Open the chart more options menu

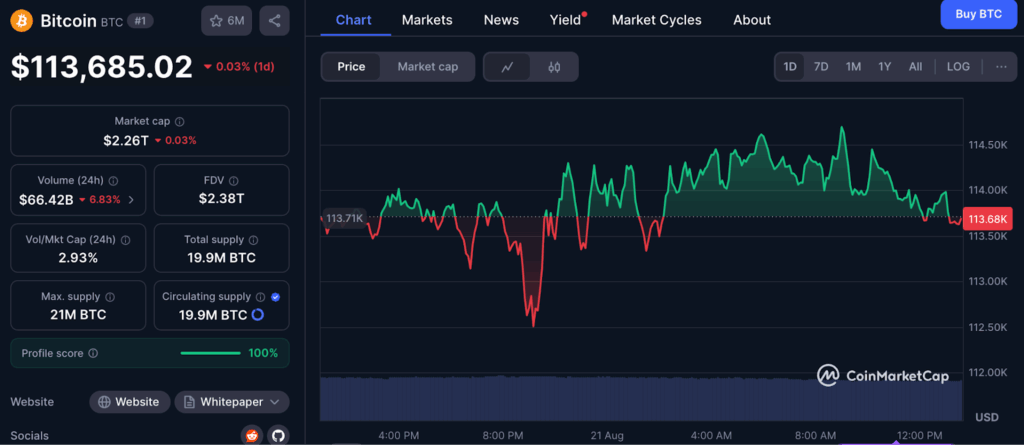click(1001, 67)
